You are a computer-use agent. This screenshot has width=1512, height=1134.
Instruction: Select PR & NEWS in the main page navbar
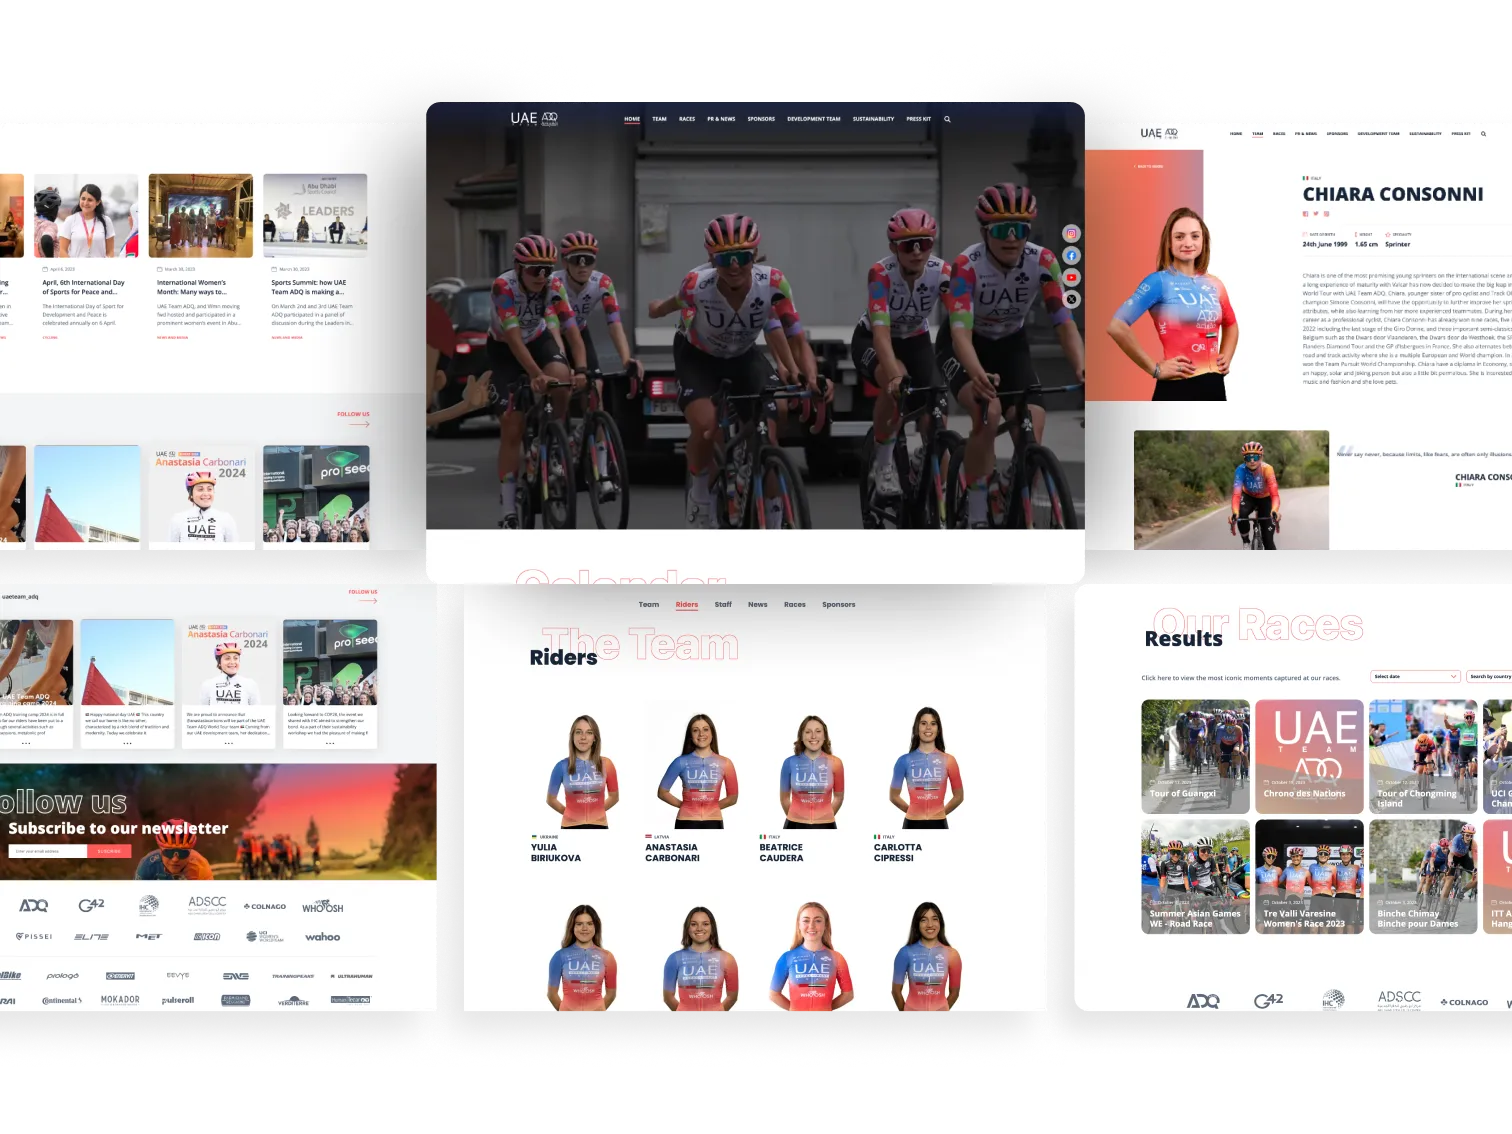721,119
